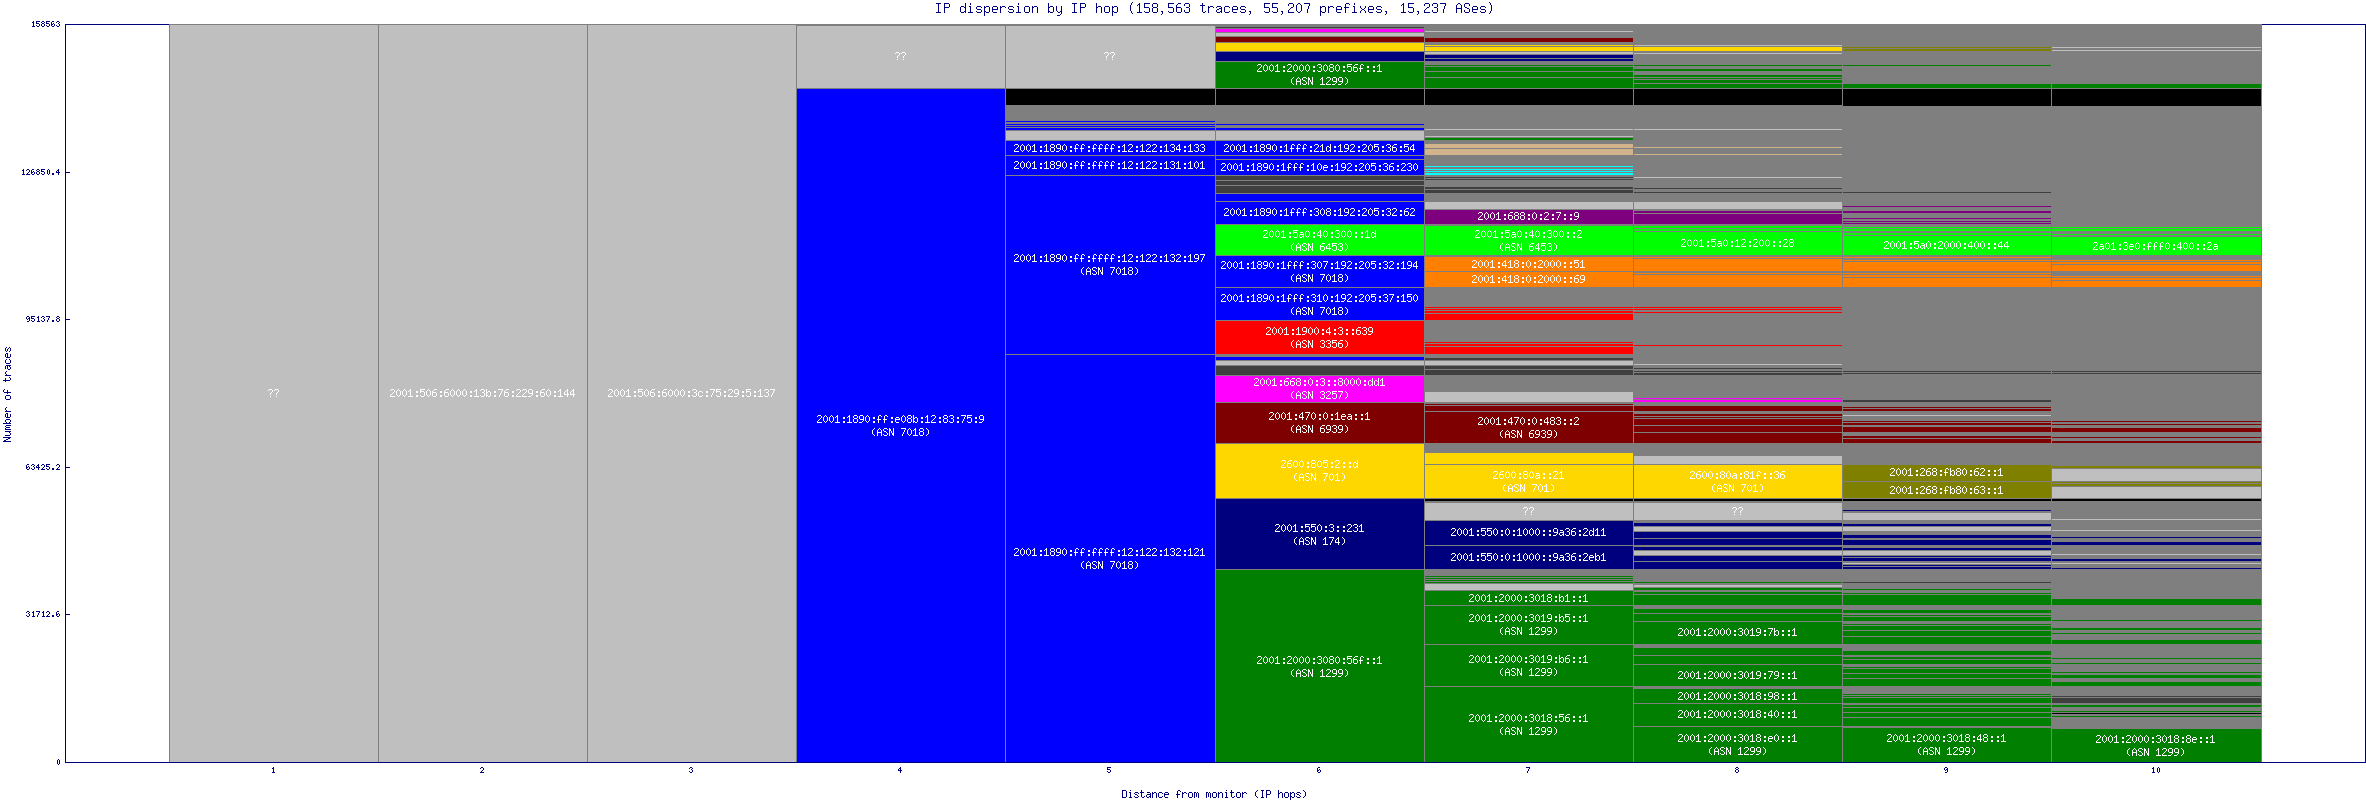Select green block 2001:2000:3019:79::1
This screenshot has height=800, width=2366.
coord(1737,675)
